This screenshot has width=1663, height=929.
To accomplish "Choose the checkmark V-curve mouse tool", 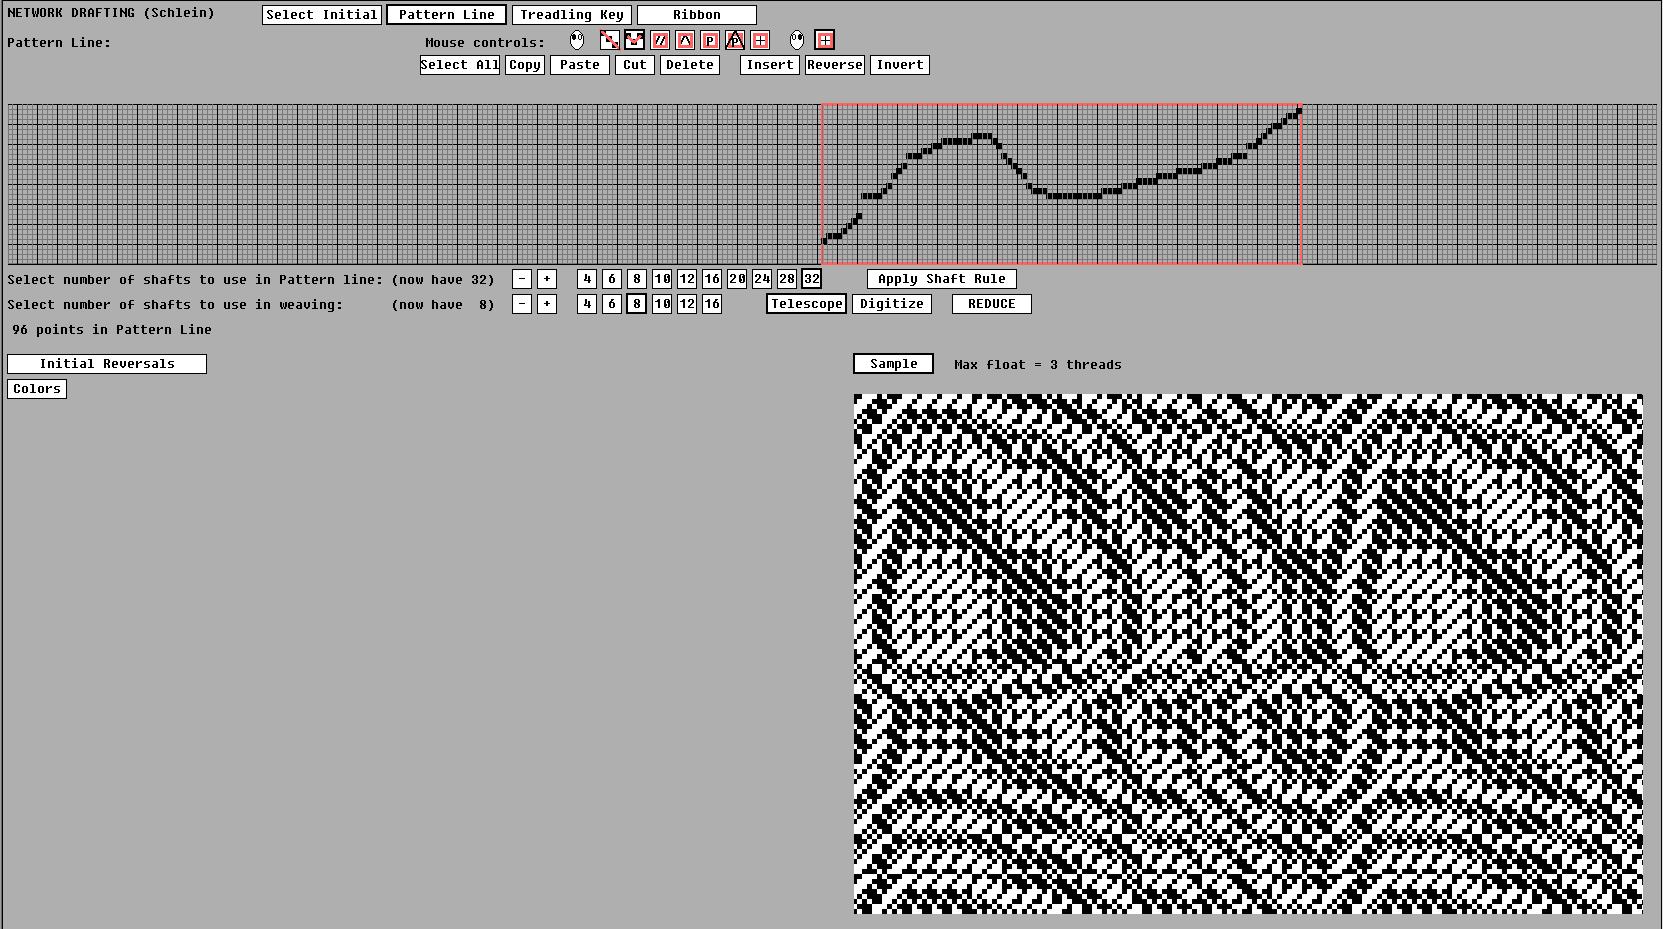I will point(634,40).
